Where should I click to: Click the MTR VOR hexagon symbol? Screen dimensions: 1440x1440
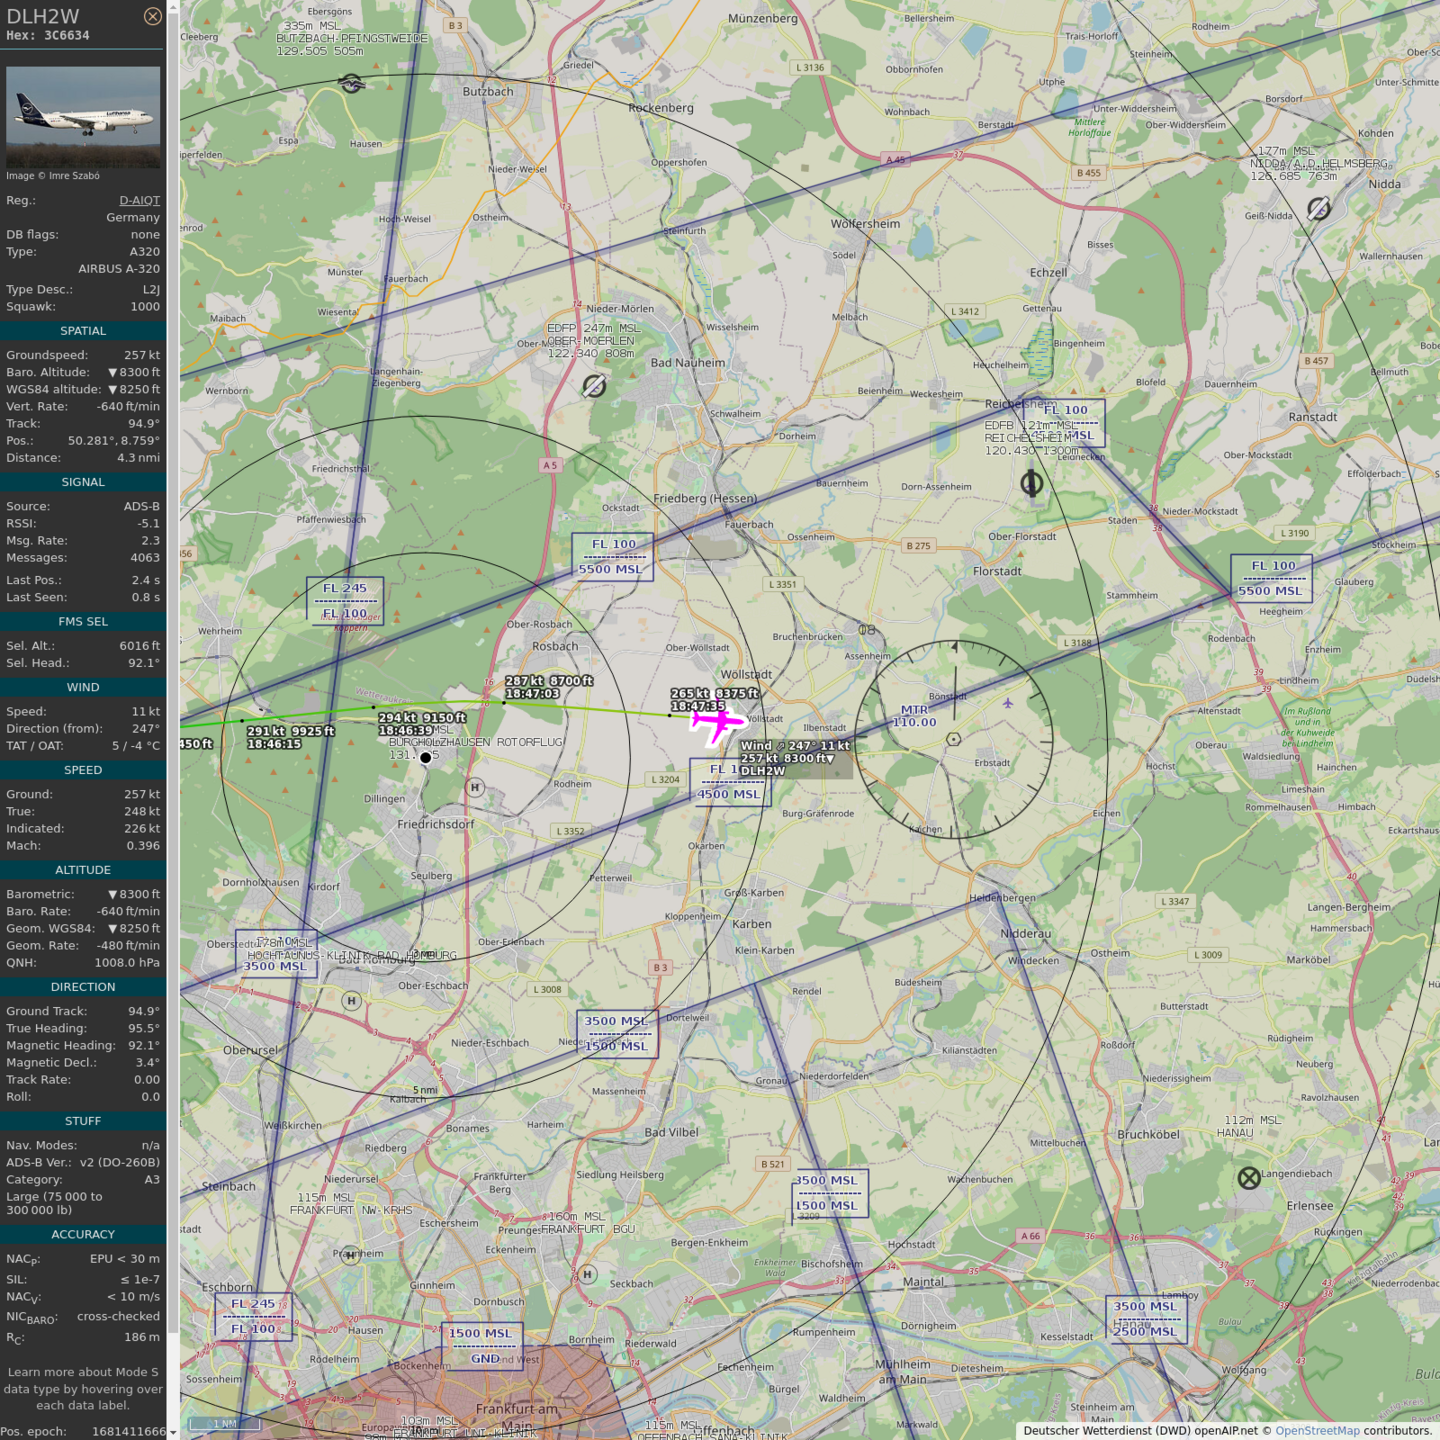tap(953, 739)
